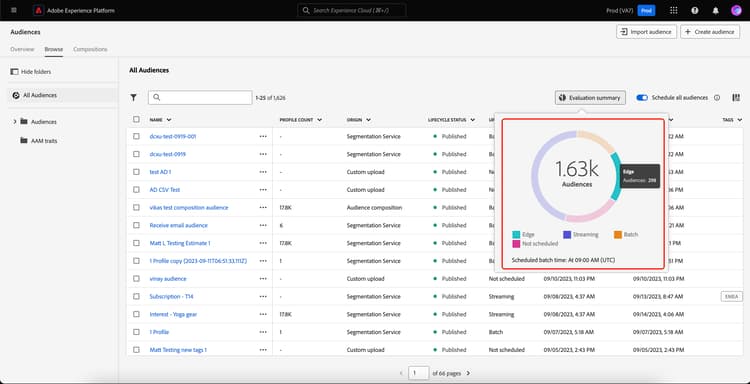Click the Edge segment of the donut chart
Image resolution: width=750 pixels, height=384 pixels.
pos(617,176)
